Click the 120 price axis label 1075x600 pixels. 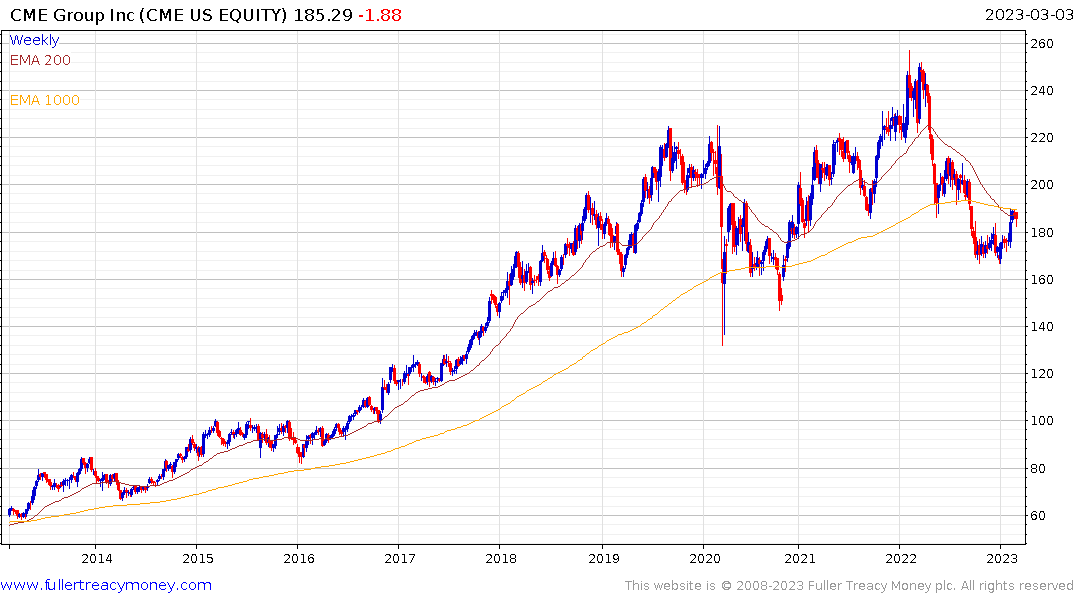click(x=1042, y=374)
